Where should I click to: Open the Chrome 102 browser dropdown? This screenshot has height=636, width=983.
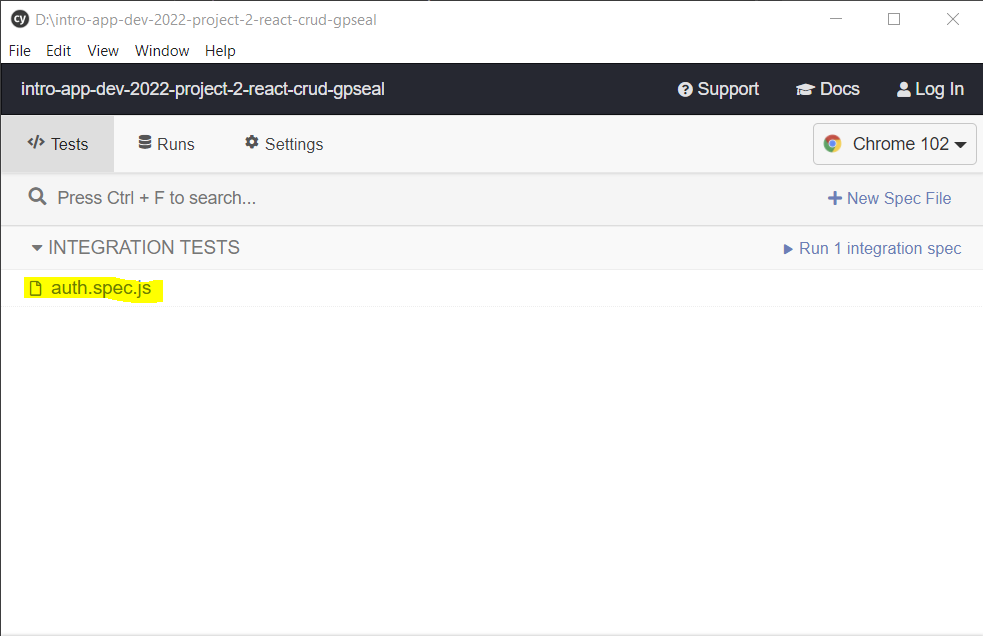[x=894, y=143]
